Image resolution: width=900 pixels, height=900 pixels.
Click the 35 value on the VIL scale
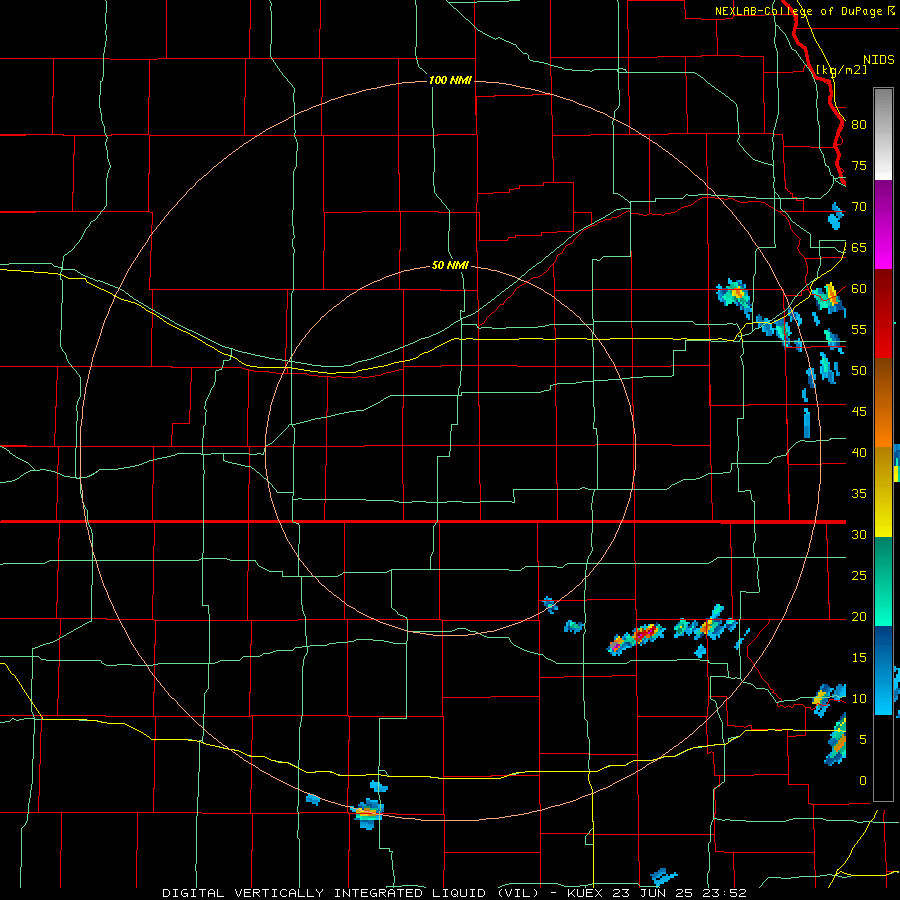click(x=859, y=494)
